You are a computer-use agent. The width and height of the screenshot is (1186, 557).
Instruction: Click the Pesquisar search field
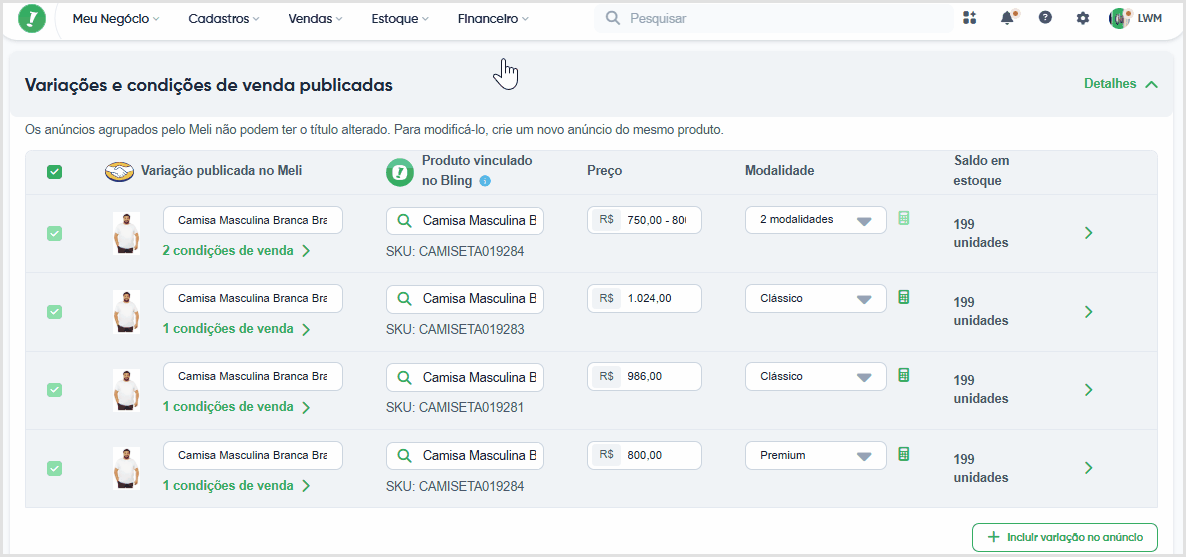773,18
